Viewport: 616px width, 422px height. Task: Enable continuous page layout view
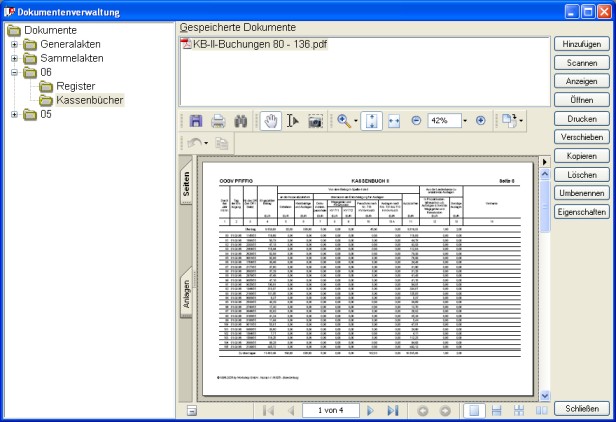[496, 411]
